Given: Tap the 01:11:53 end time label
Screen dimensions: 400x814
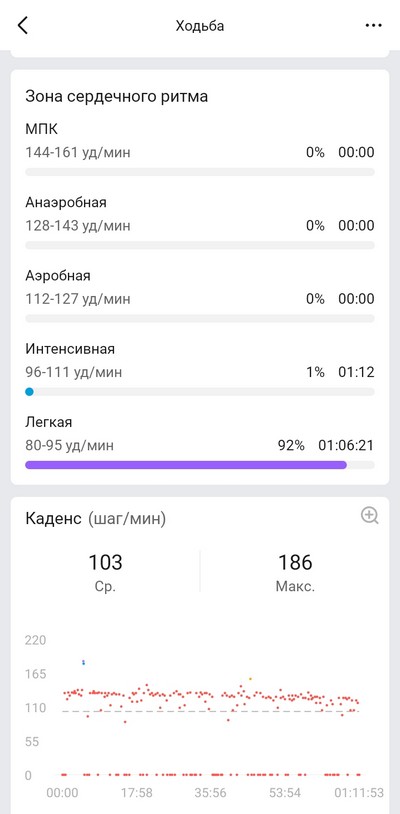Looking at the screenshot, I should (x=357, y=793).
